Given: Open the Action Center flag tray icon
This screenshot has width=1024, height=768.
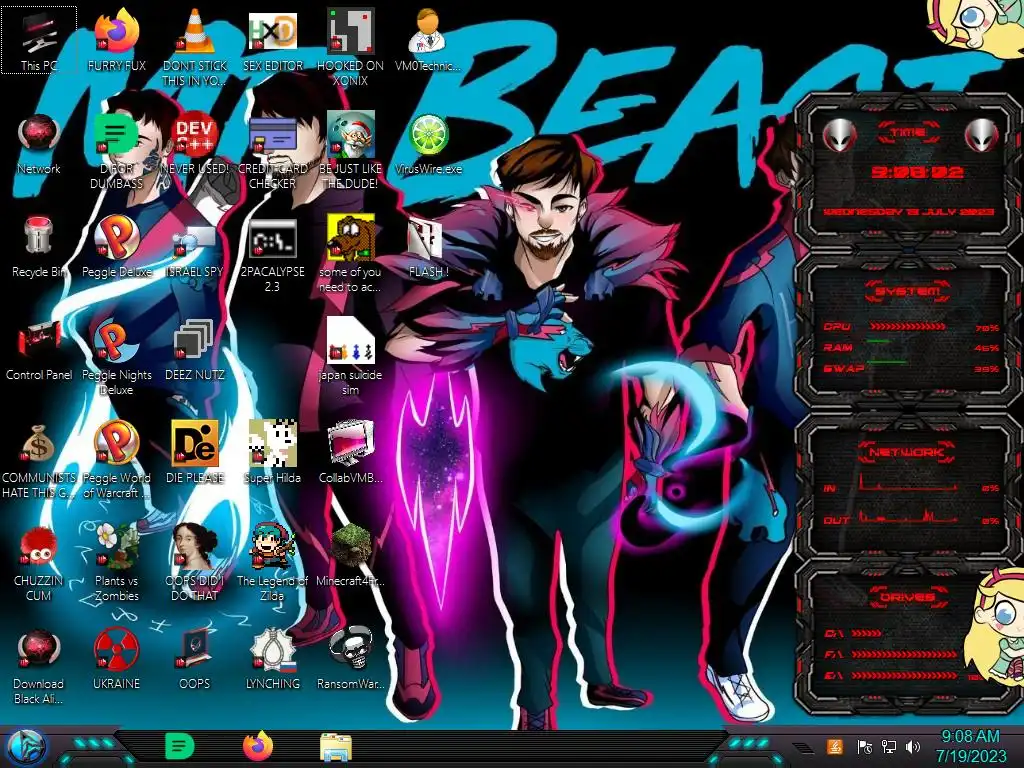Looking at the screenshot, I should click(864, 746).
